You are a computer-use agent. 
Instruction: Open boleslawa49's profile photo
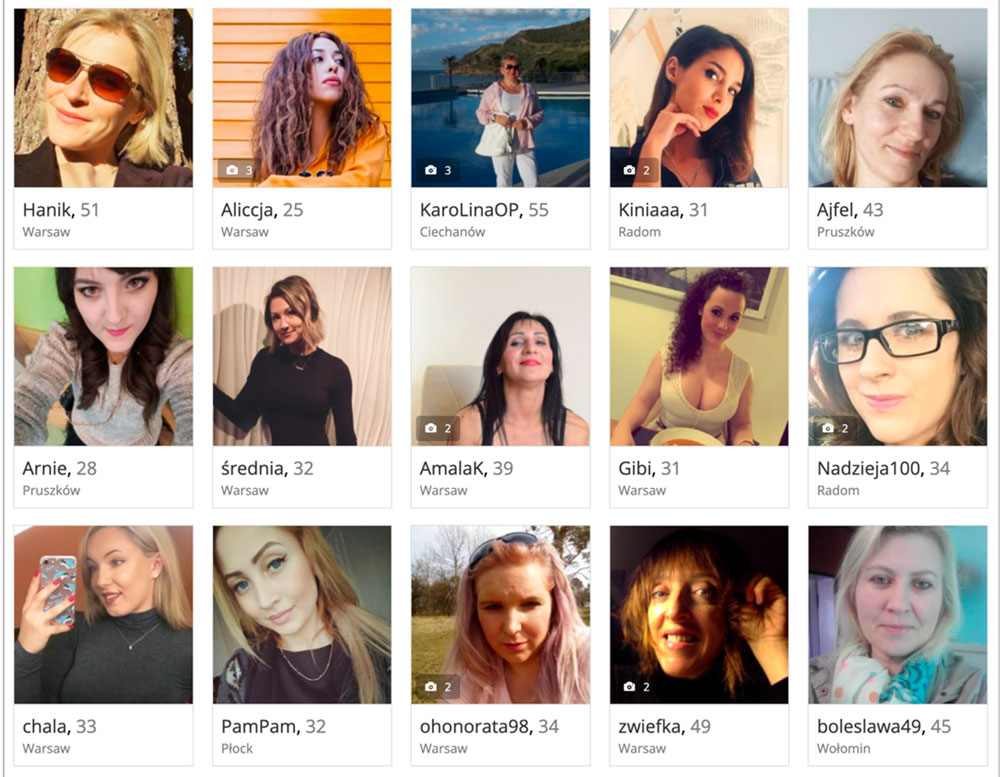(897, 614)
